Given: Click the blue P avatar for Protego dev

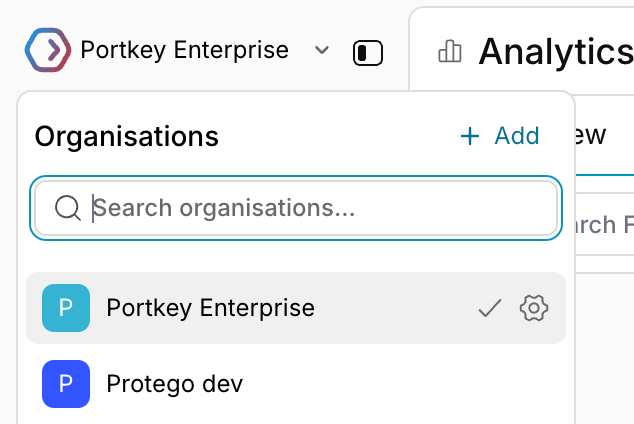Looking at the screenshot, I should click(66, 384).
